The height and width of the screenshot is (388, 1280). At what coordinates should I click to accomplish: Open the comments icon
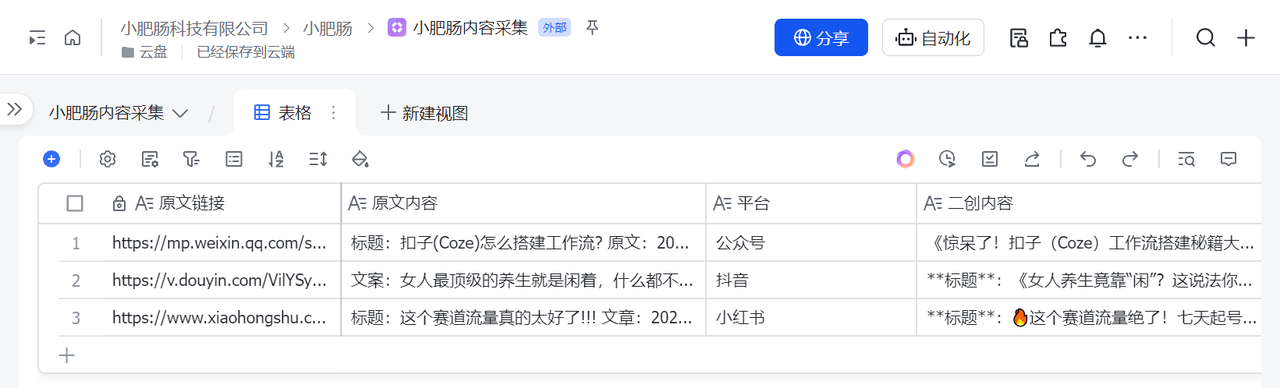coord(1229,159)
